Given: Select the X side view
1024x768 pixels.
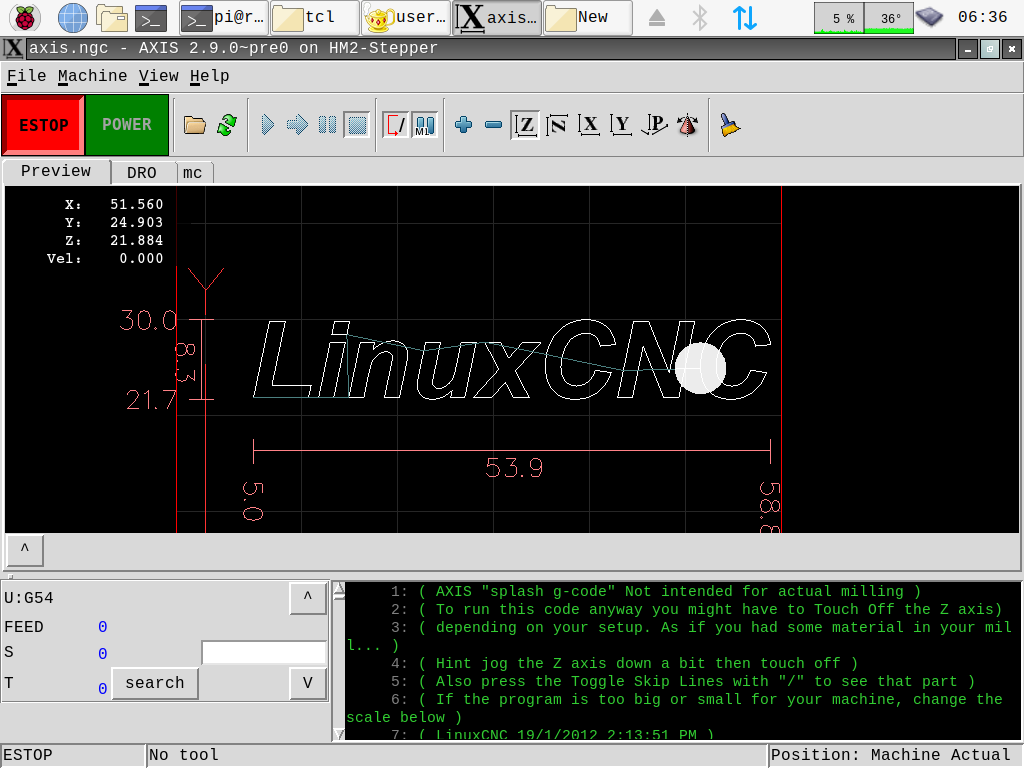Looking at the screenshot, I should click(x=589, y=125).
